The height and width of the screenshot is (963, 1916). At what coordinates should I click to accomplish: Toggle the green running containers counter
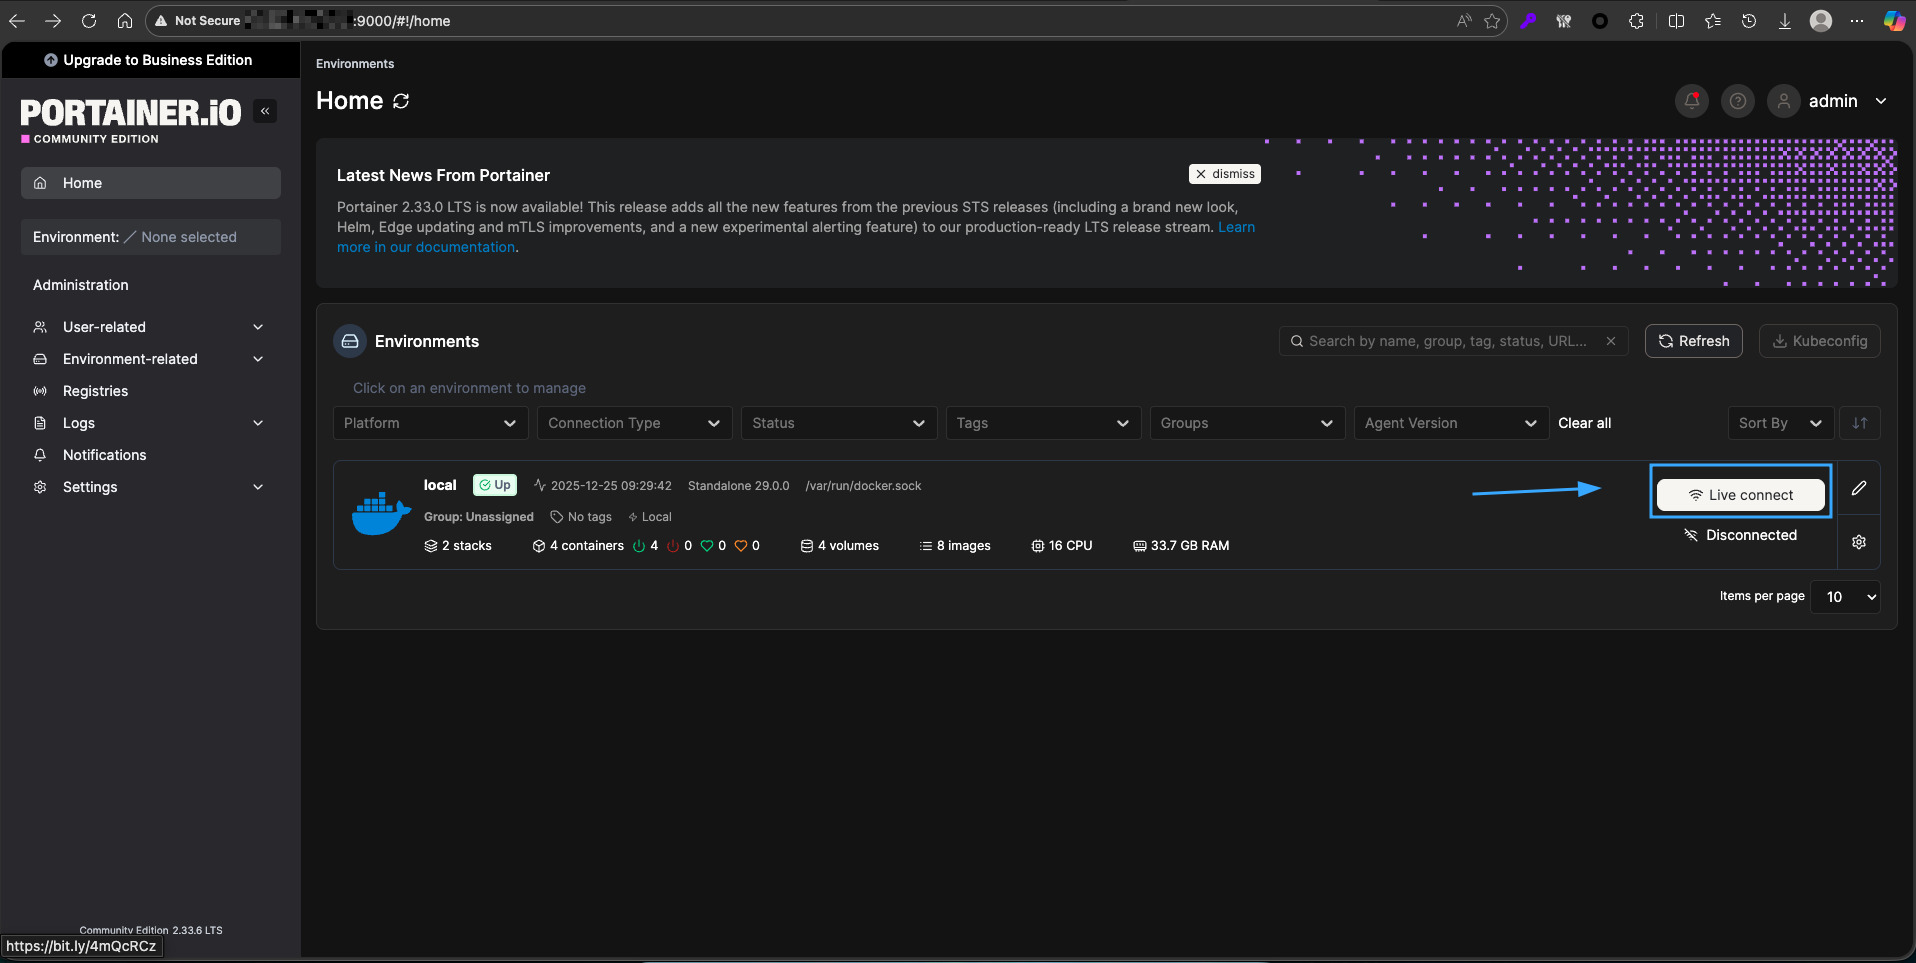(x=646, y=546)
